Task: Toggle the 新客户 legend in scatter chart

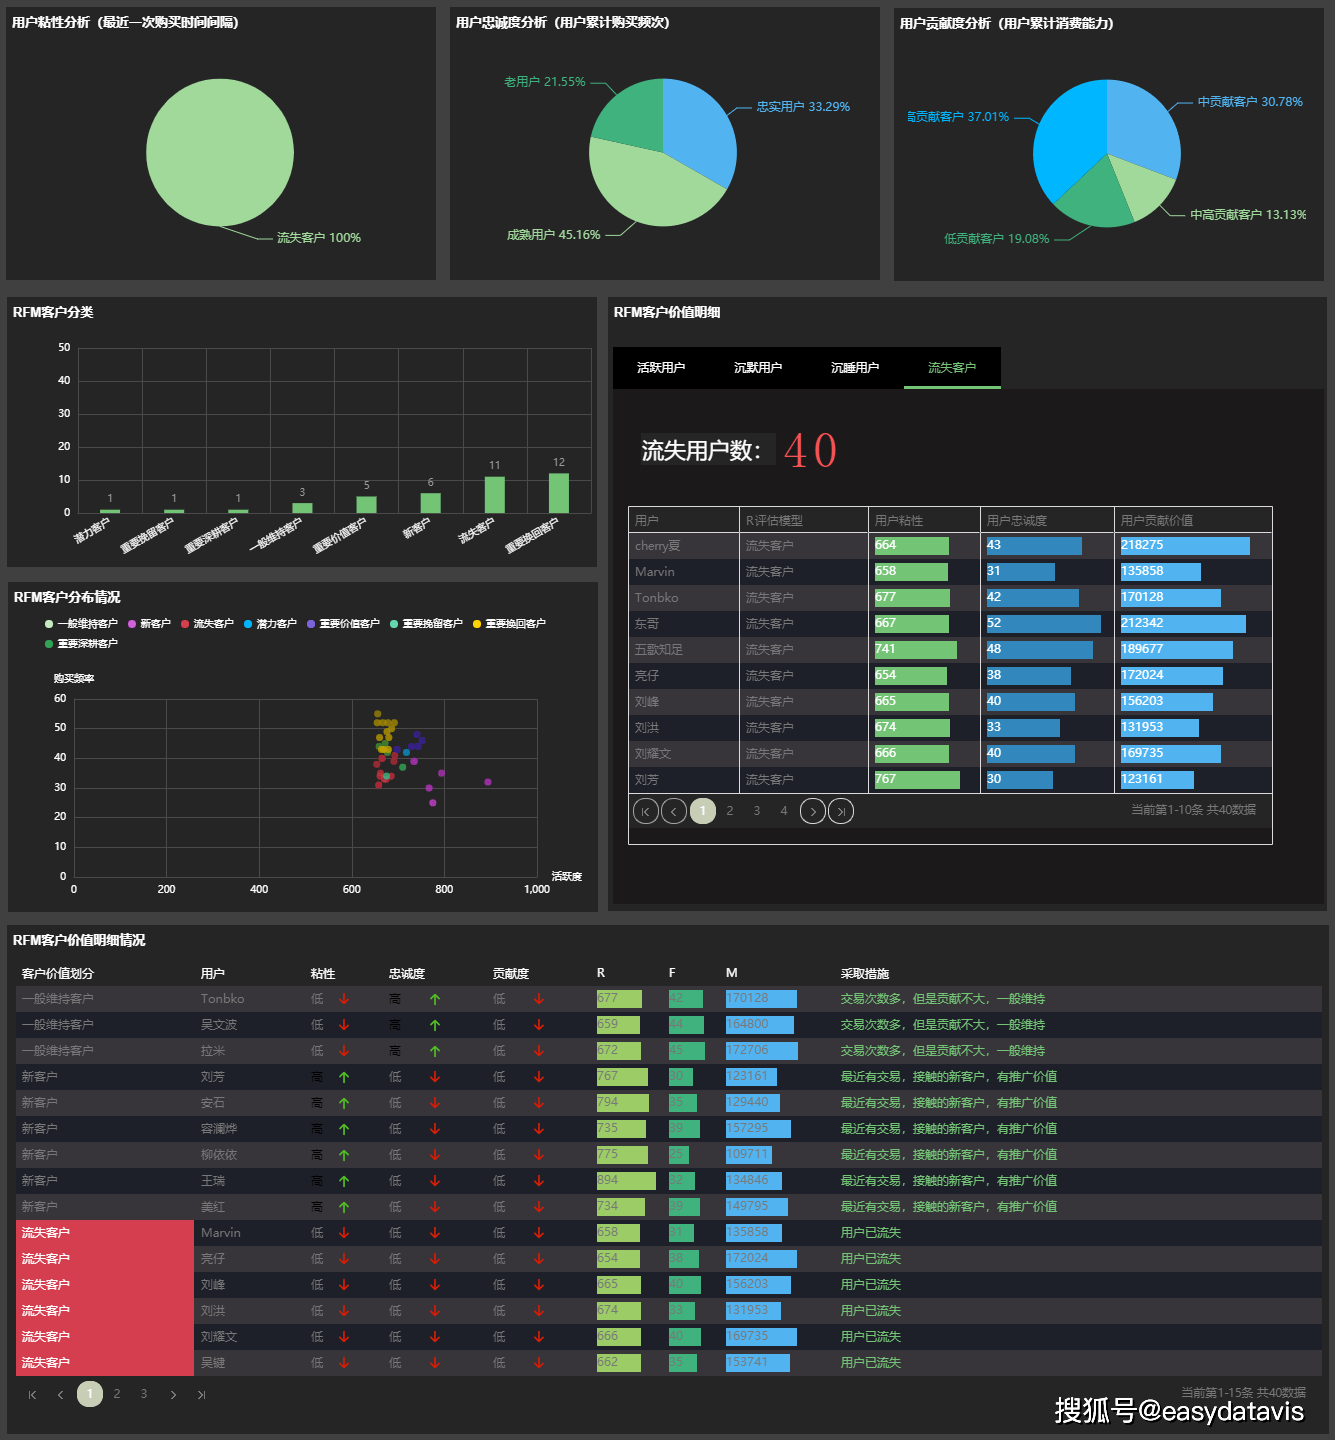Action: point(149,624)
